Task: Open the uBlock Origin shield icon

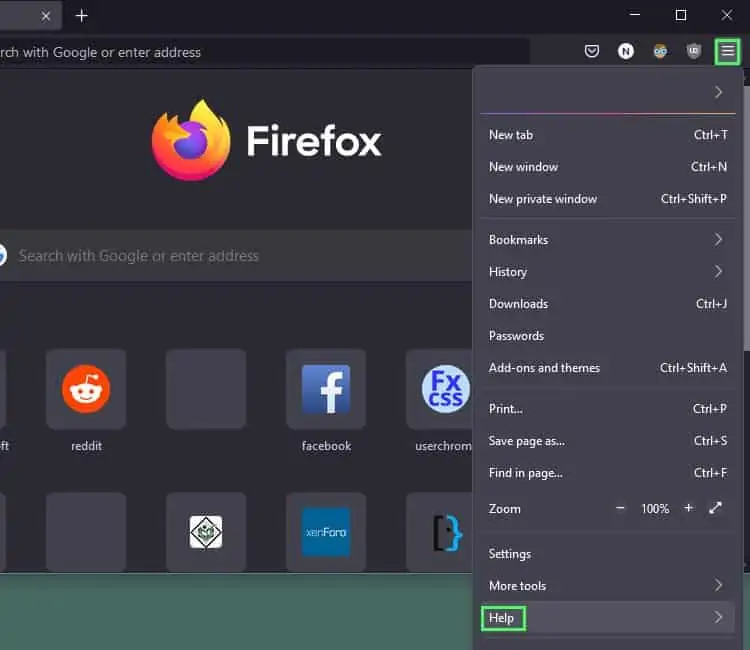Action: (x=694, y=51)
